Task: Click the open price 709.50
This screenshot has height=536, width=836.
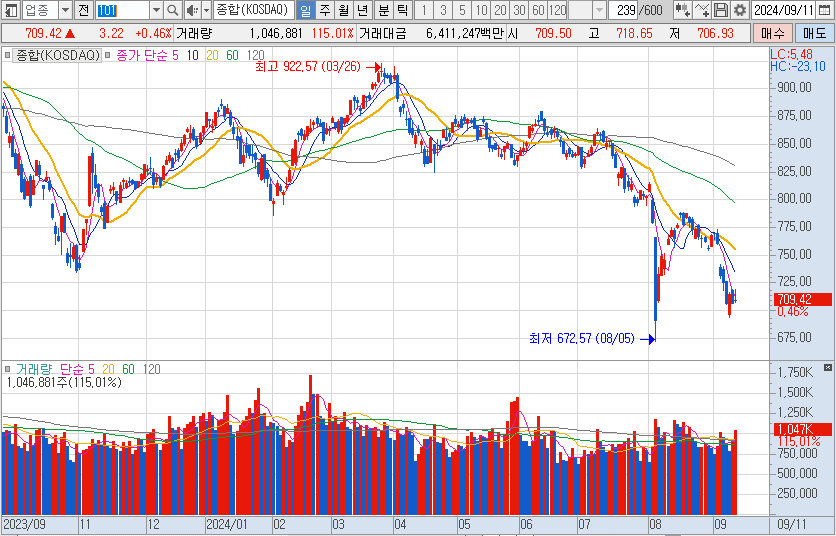Action: tap(553, 34)
